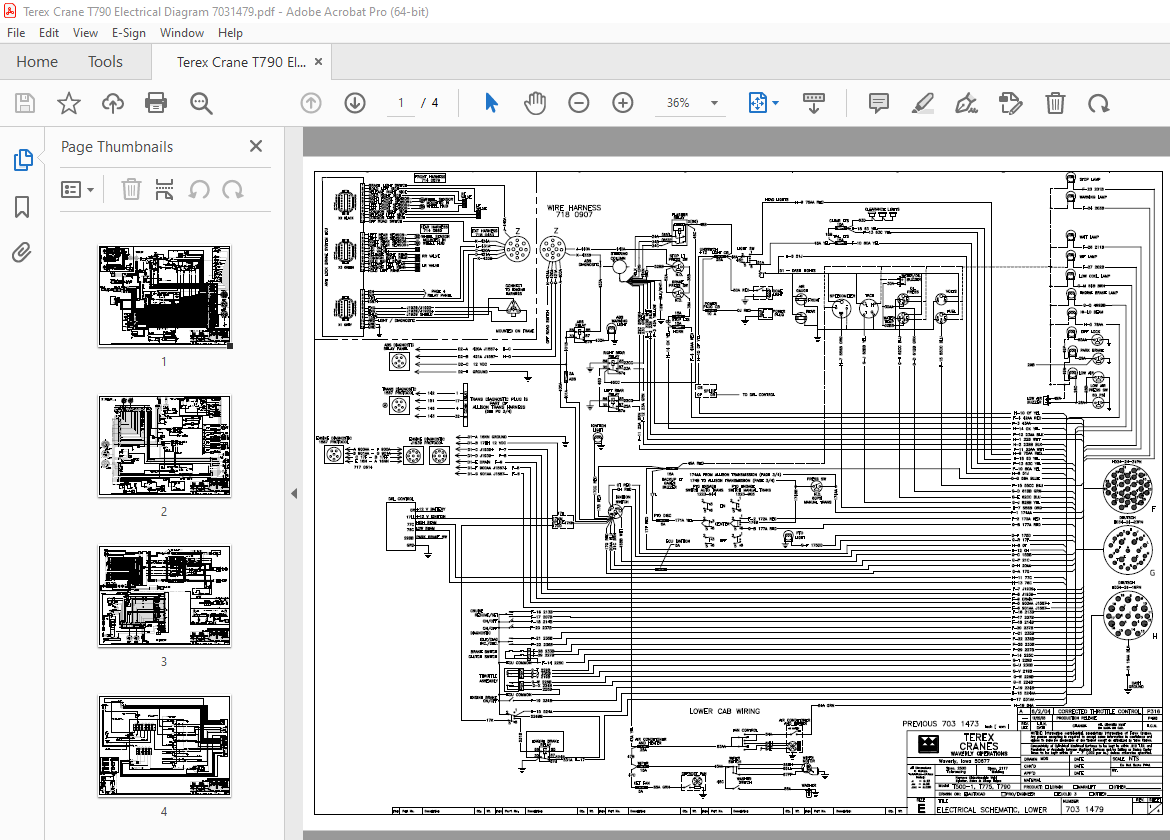Select page 4 thumbnail
Viewport: 1170px width, 840px height.
click(164, 745)
